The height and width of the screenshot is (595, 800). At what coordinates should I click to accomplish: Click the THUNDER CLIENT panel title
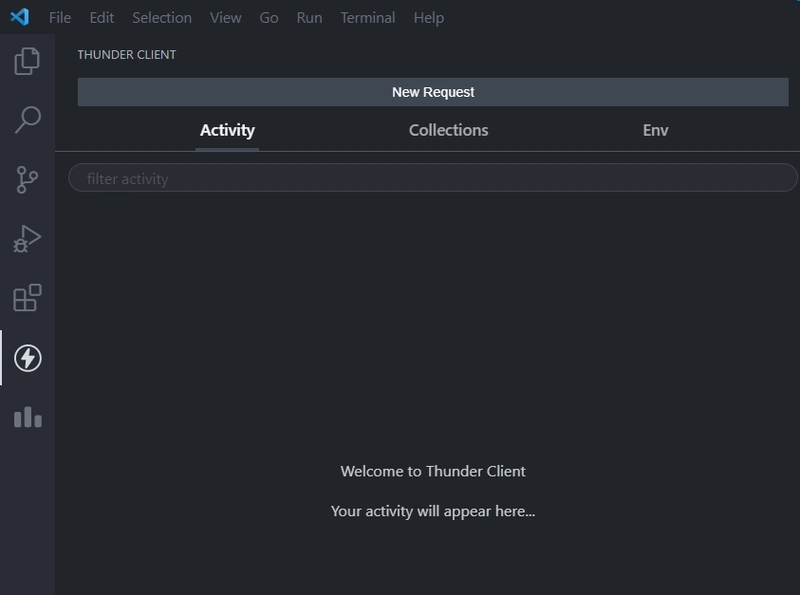coord(127,55)
